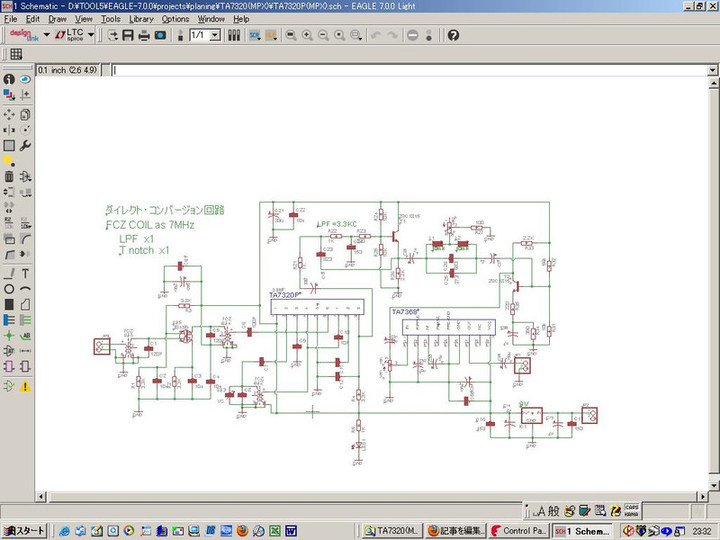Select the Info tool in the sidebar
720x540 pixels.
(x=9, y=79)
